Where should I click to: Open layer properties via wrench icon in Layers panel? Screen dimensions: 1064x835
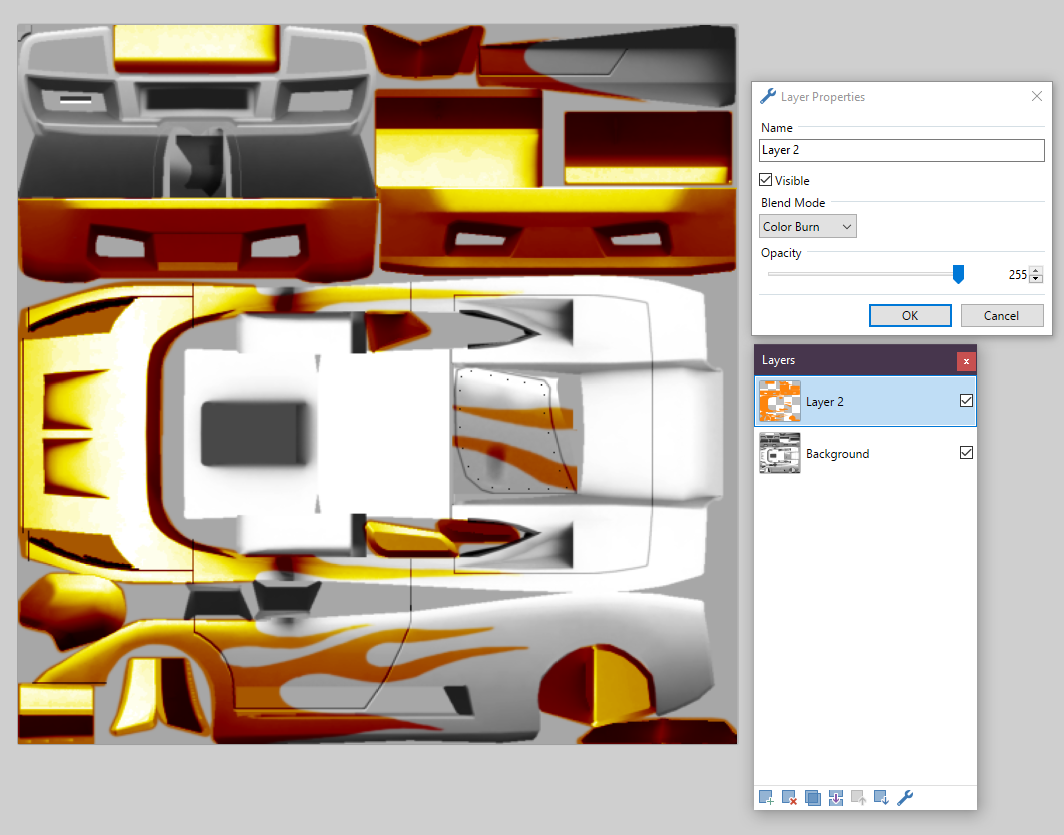(905, 797)
